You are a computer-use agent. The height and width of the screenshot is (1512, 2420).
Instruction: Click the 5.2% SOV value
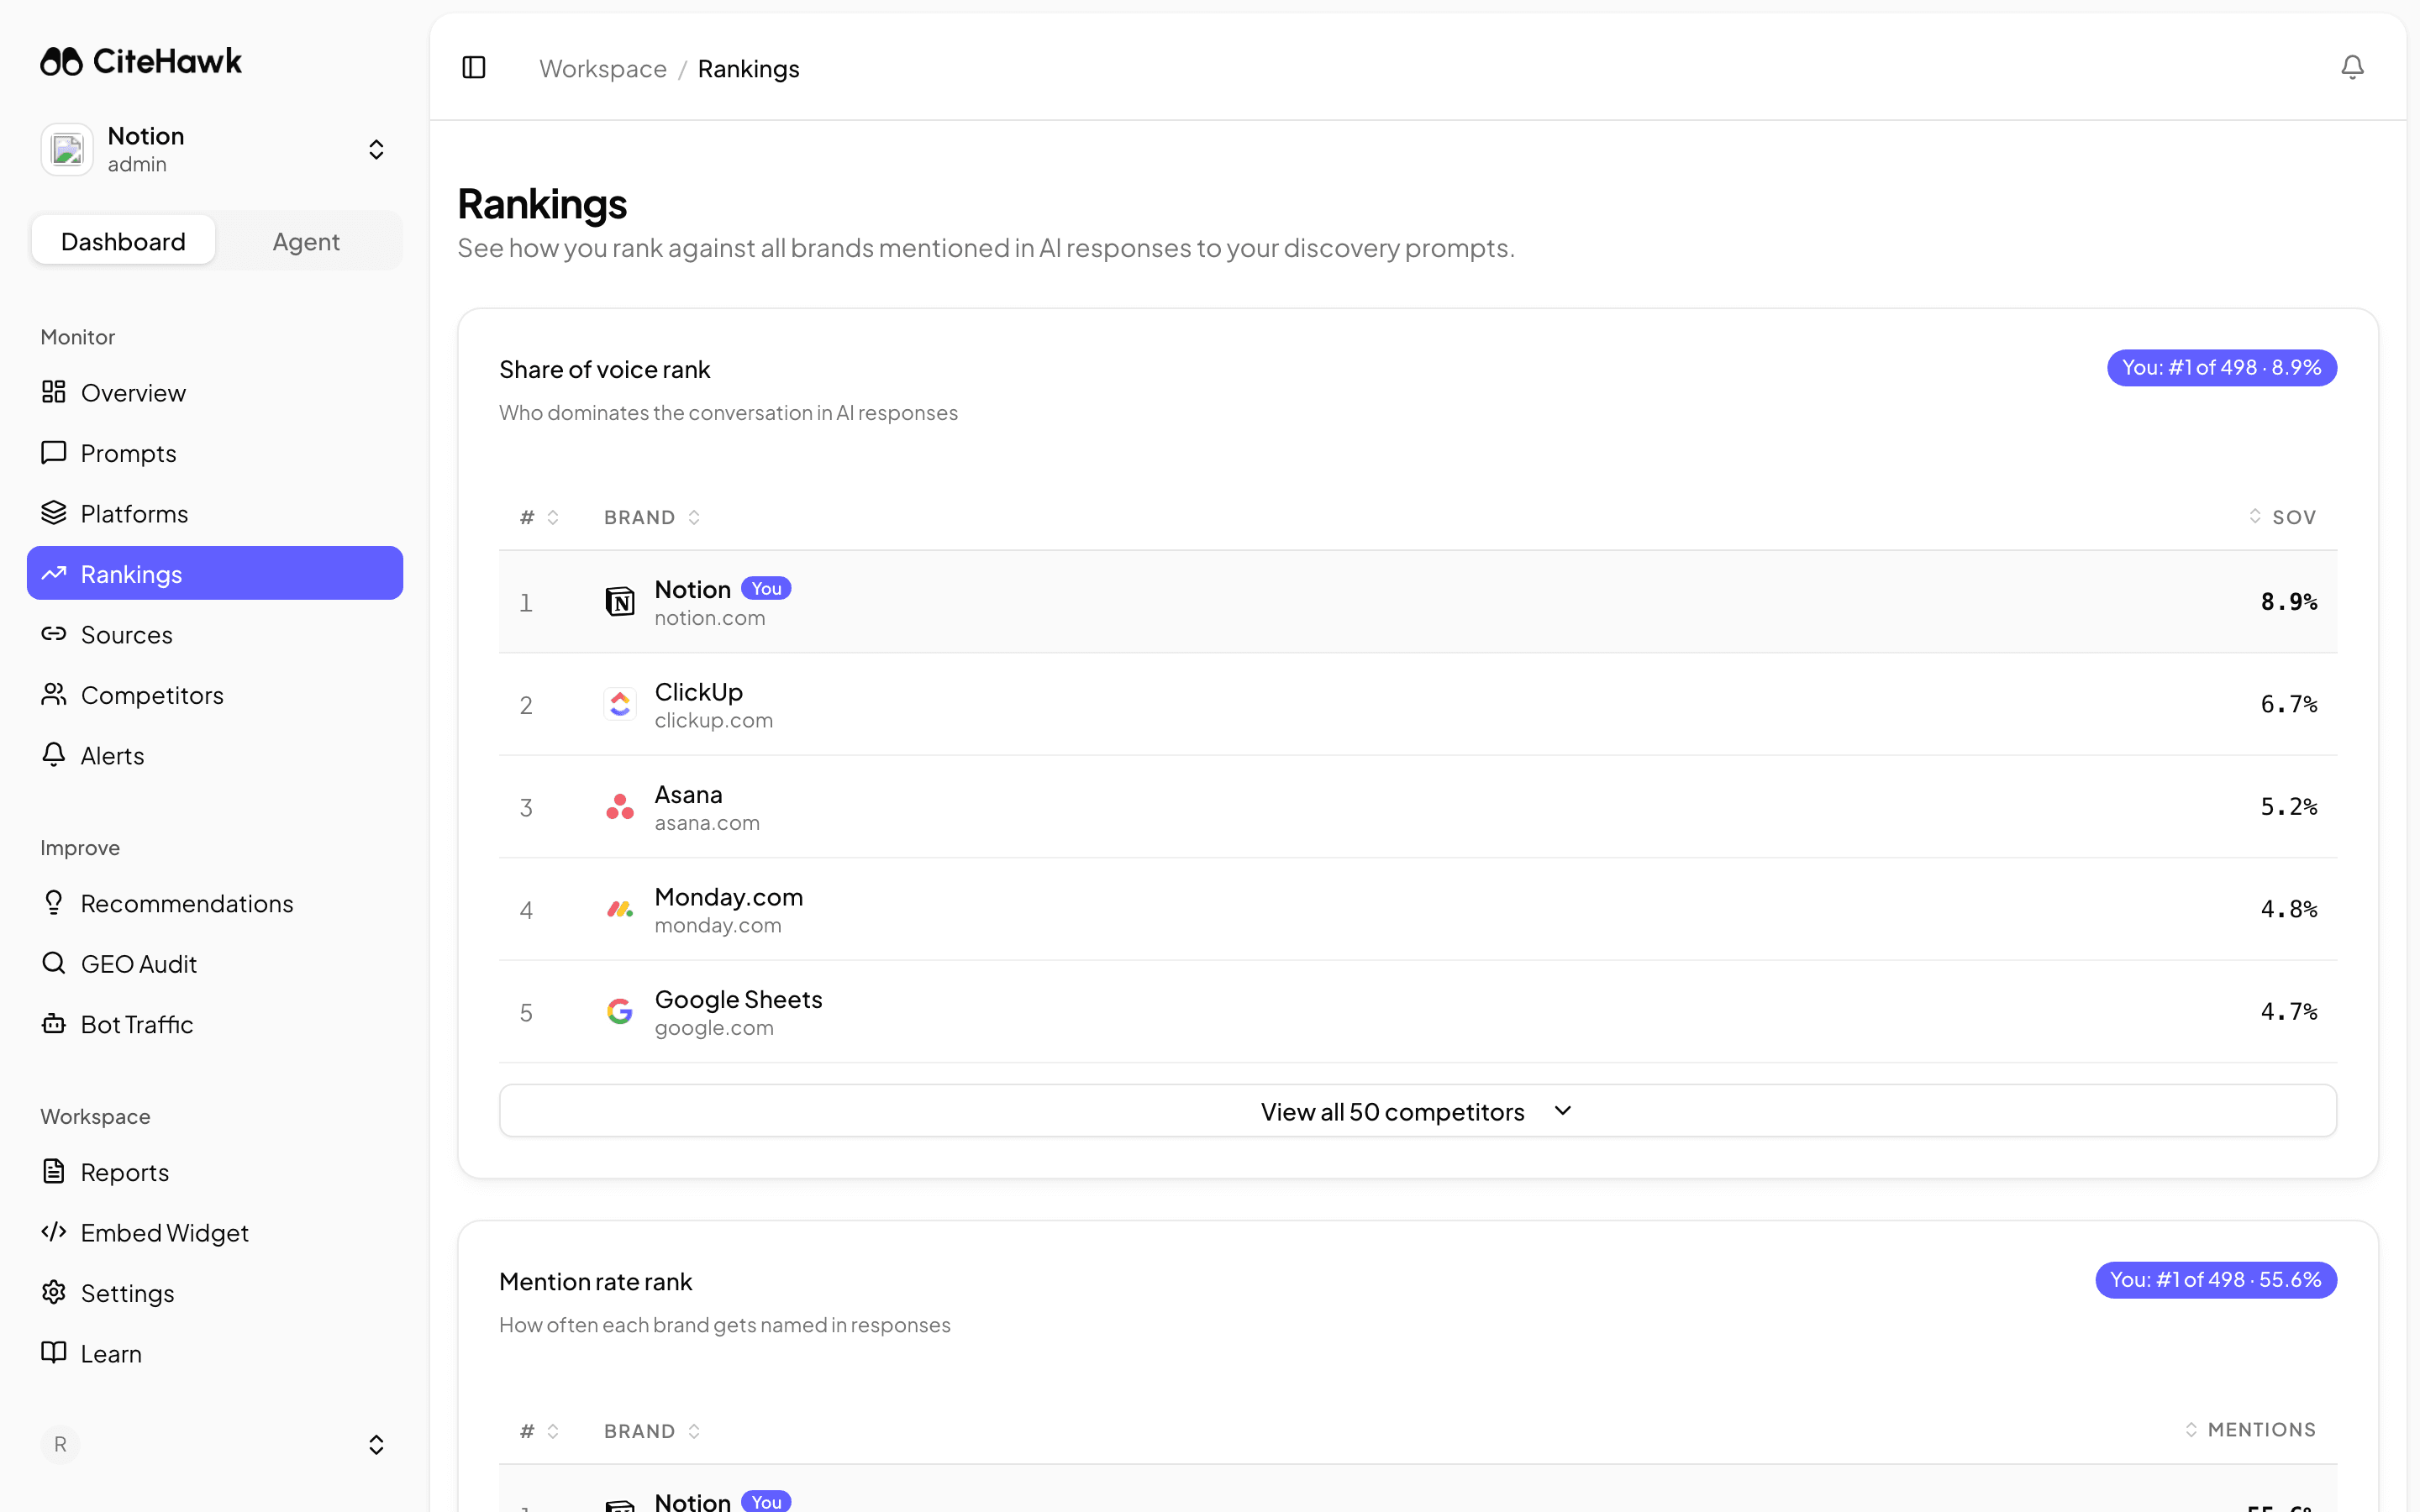pyautogui.click(x=2289, y=806)
